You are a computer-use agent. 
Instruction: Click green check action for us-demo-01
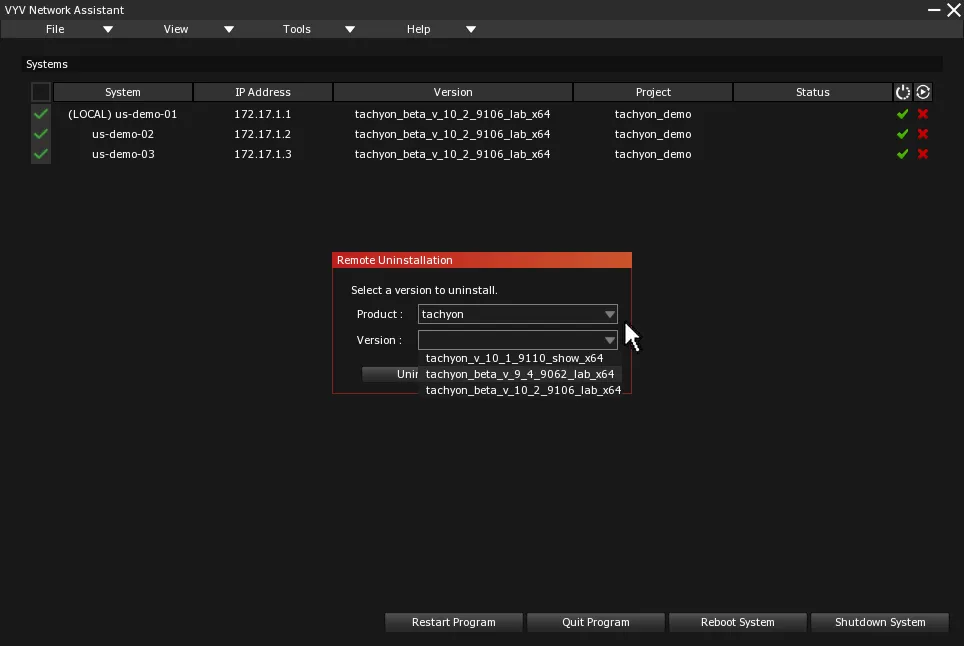click(902, 114)
